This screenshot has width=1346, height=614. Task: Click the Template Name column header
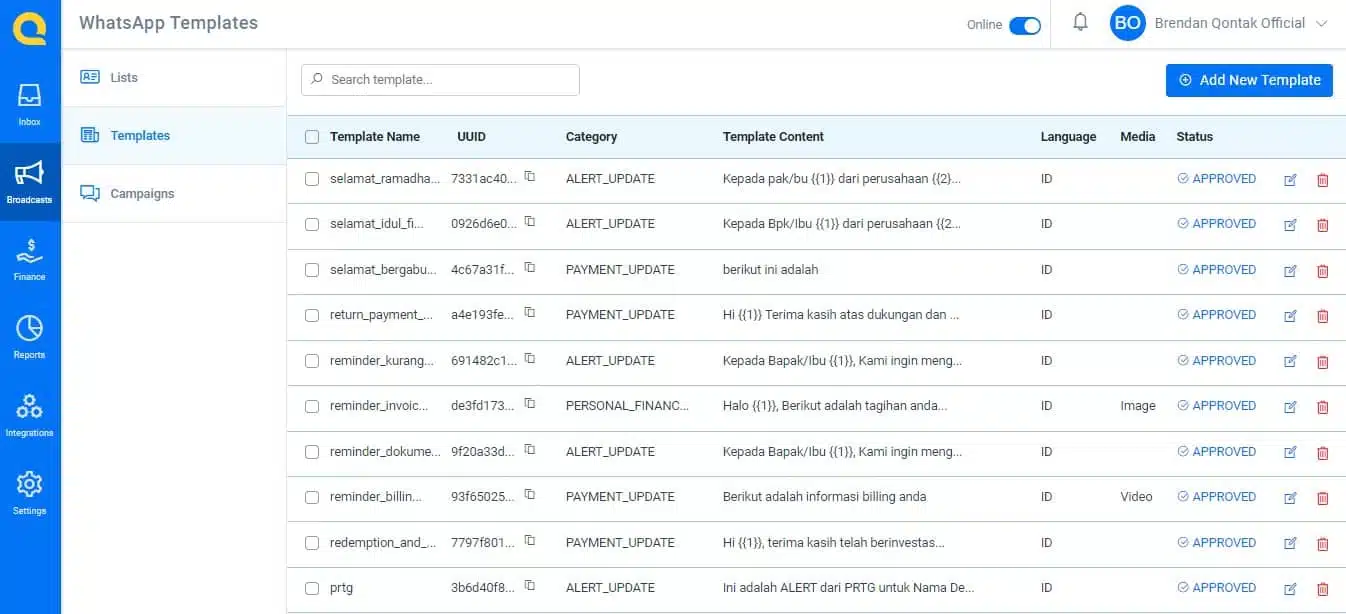375,137
